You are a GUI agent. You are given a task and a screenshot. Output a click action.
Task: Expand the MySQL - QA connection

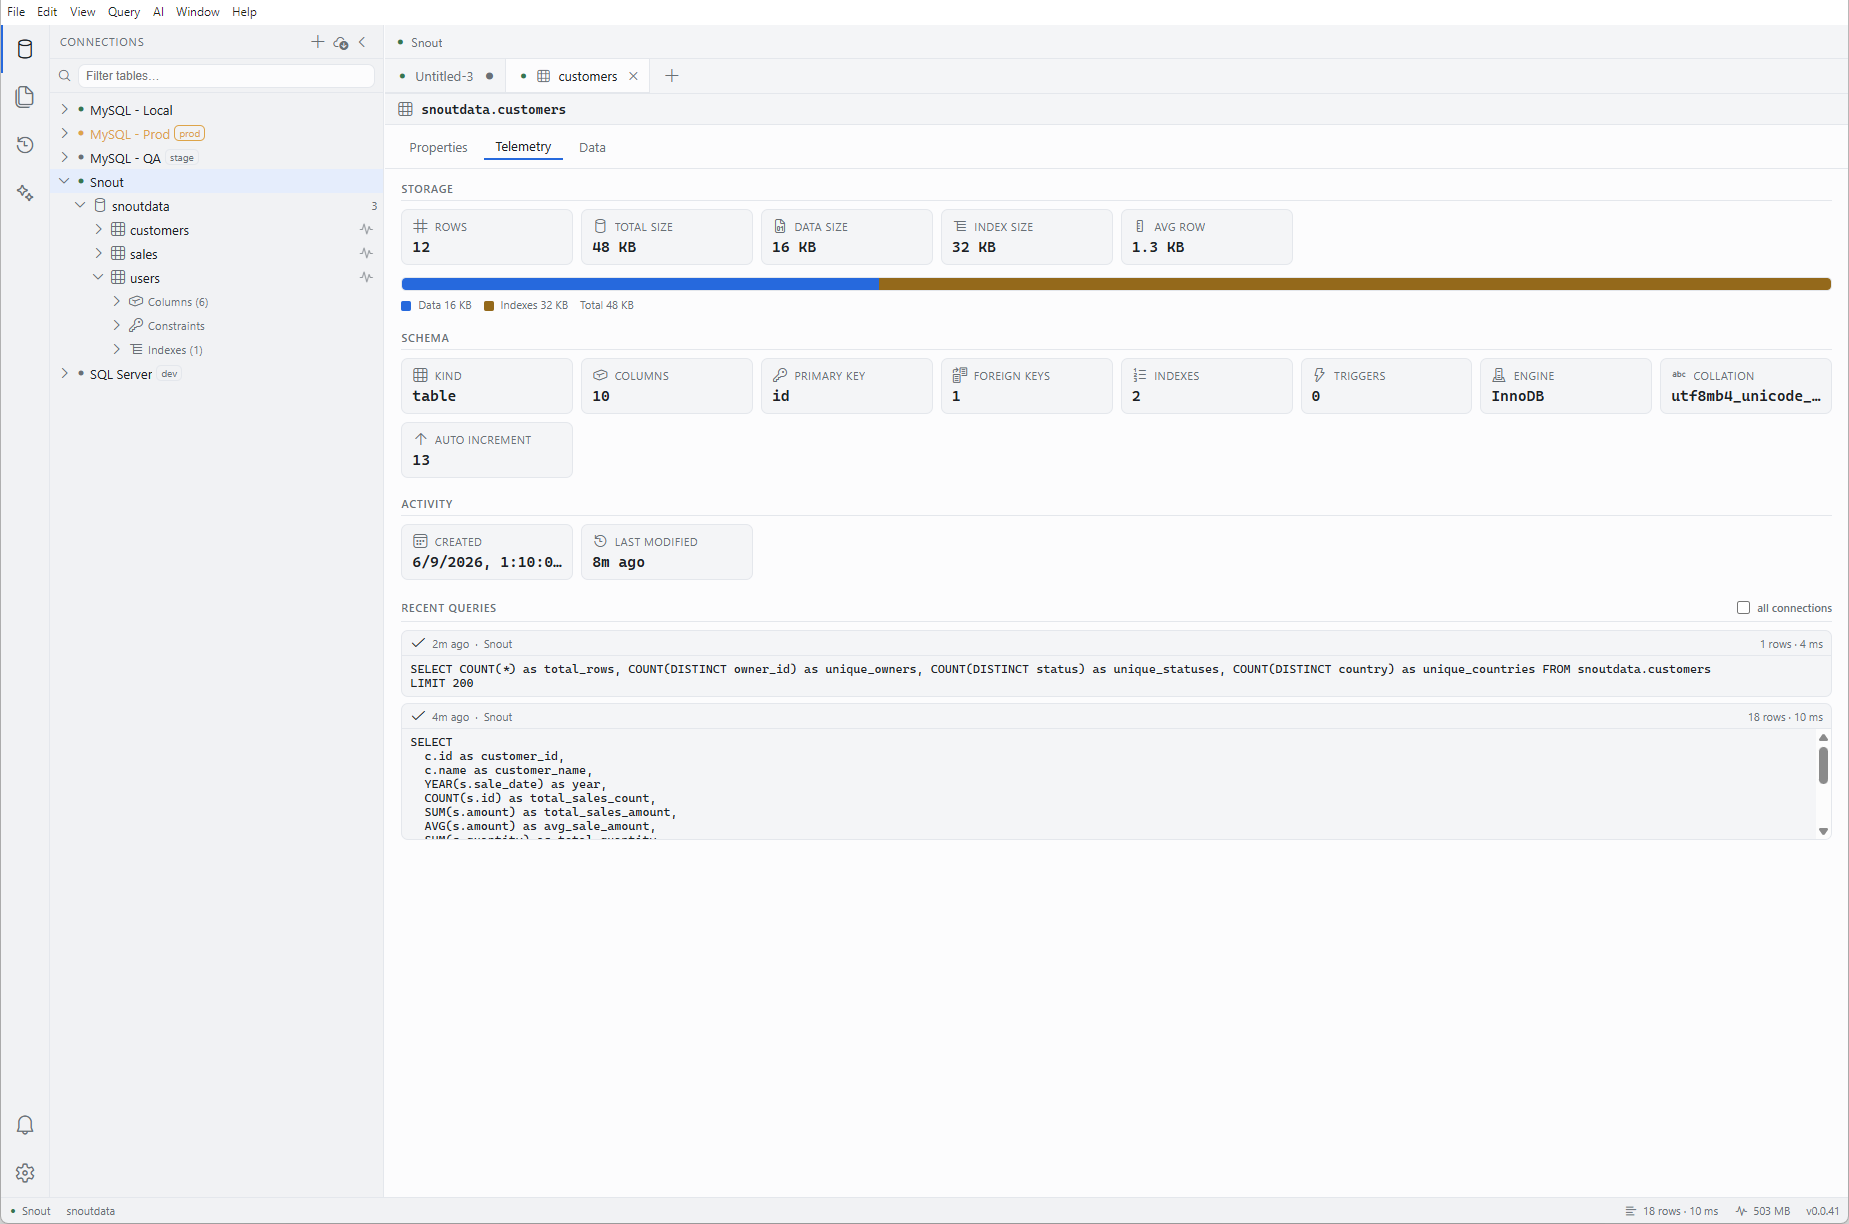(65, 158)
